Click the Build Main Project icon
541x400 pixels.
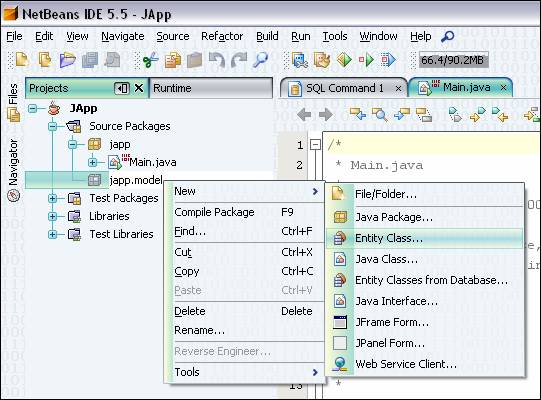300,60
